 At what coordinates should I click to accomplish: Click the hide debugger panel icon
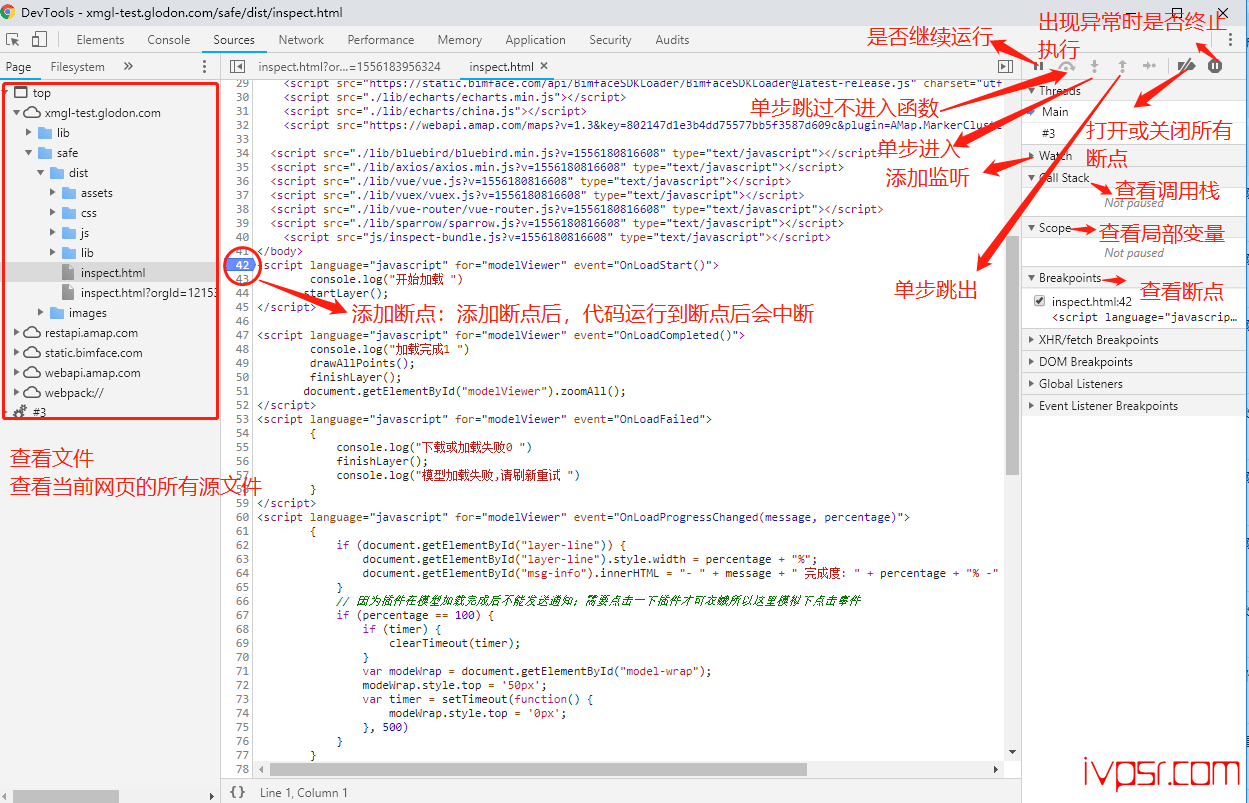click(x=1006, y=66)
